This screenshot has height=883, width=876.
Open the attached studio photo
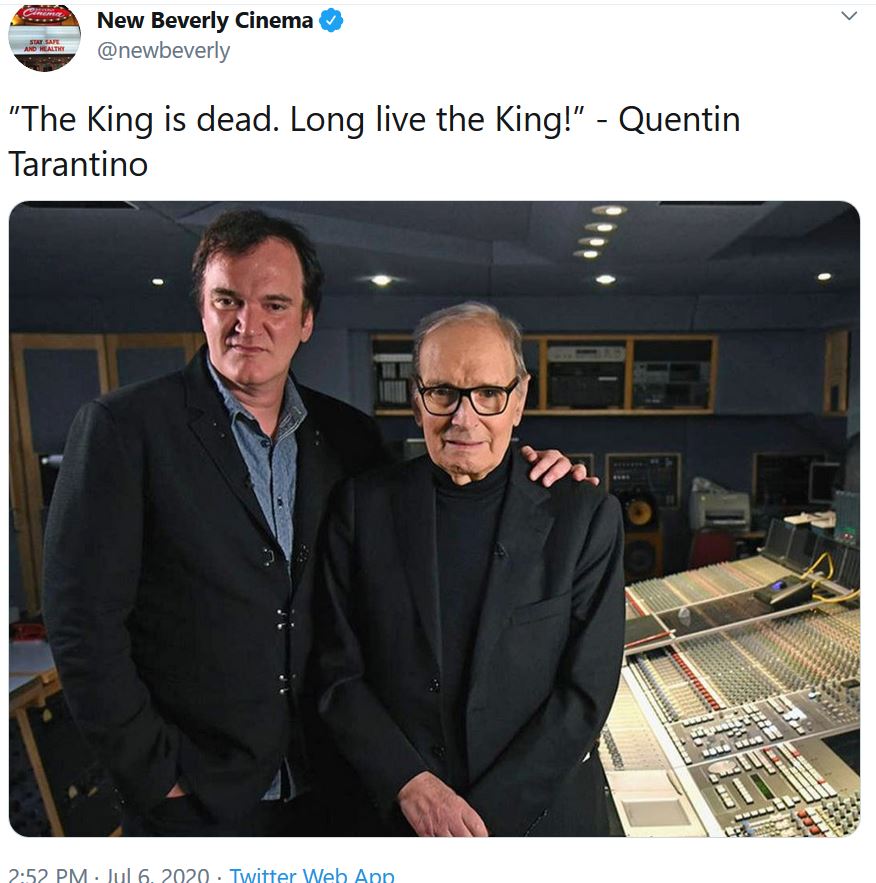click(x=434, y=519)
